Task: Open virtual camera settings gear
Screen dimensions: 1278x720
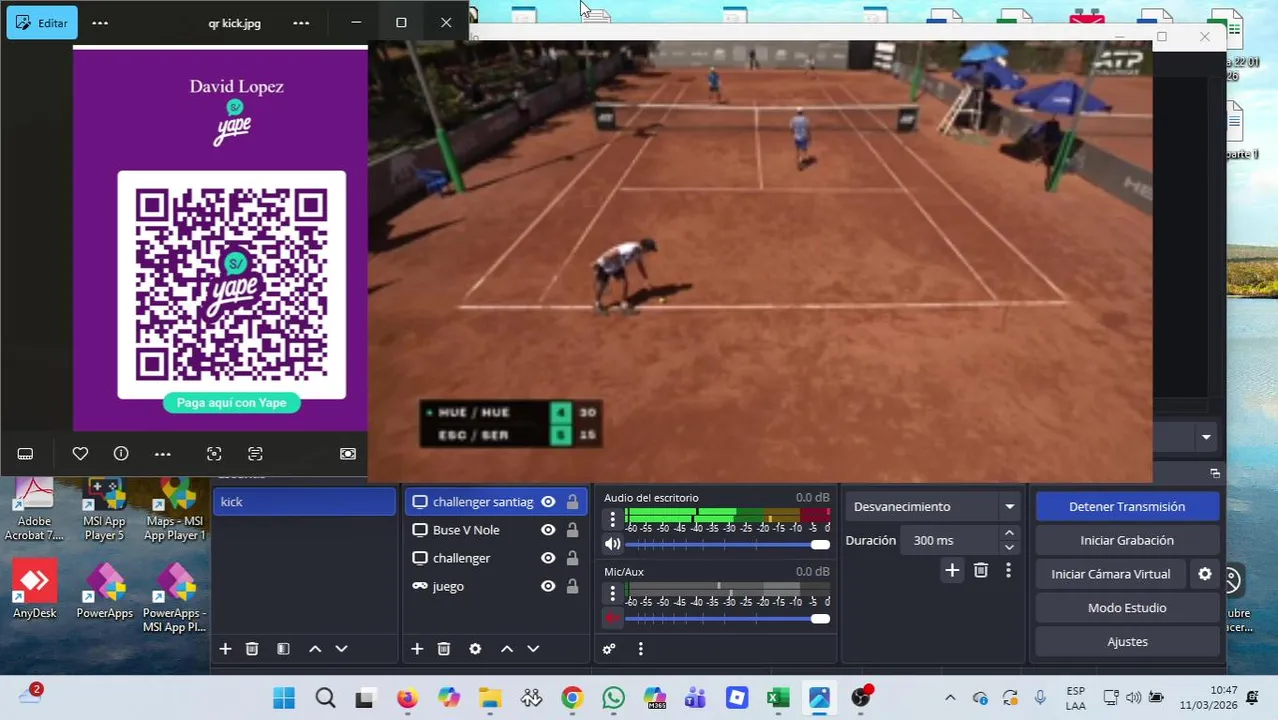Action: [x=1205, y=574]
